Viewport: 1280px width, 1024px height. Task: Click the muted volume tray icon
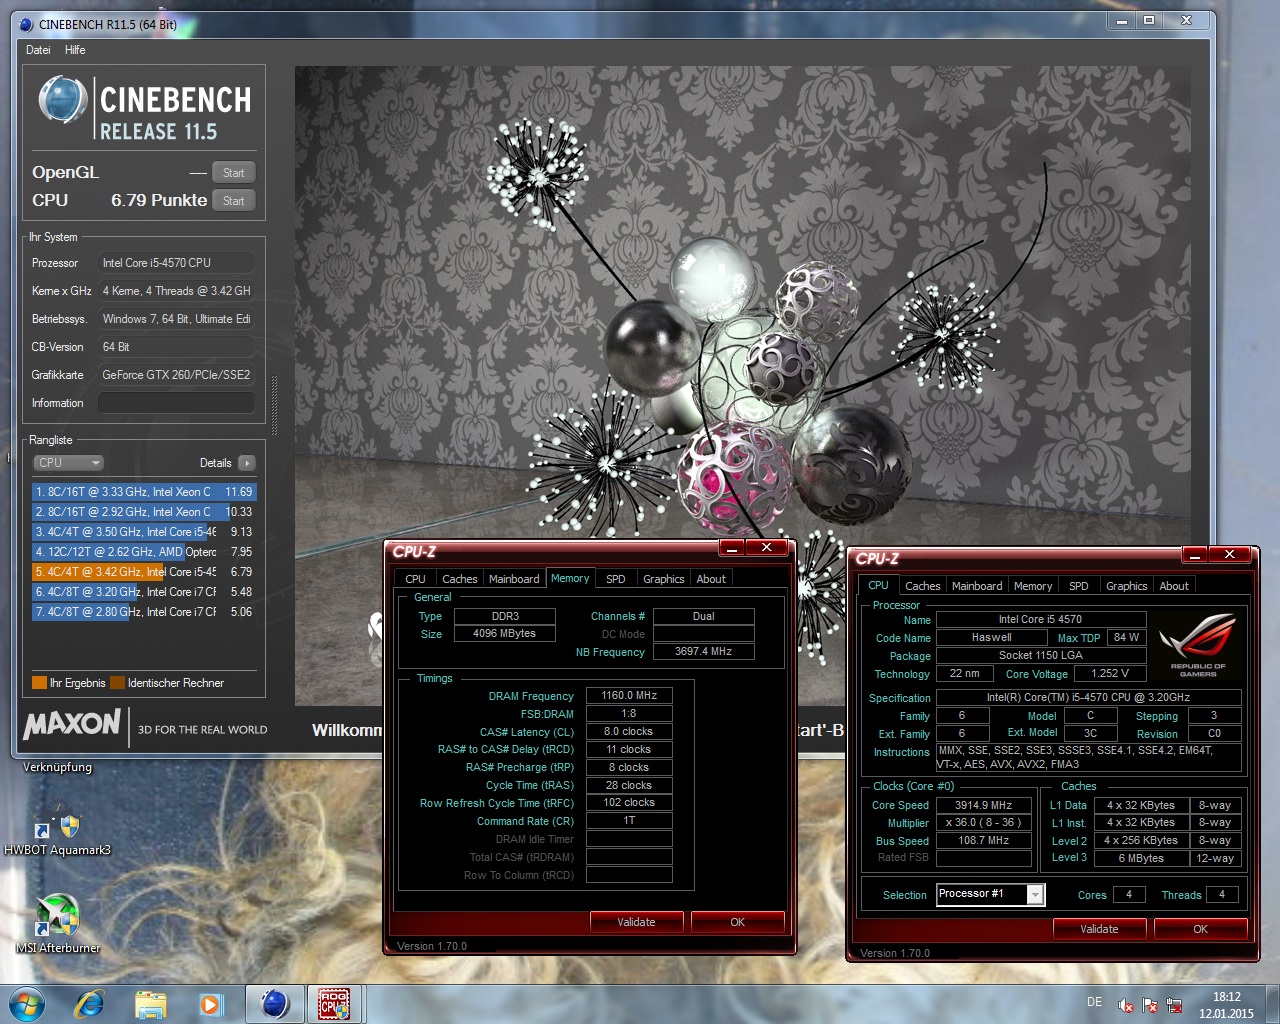point(1126,1006)
